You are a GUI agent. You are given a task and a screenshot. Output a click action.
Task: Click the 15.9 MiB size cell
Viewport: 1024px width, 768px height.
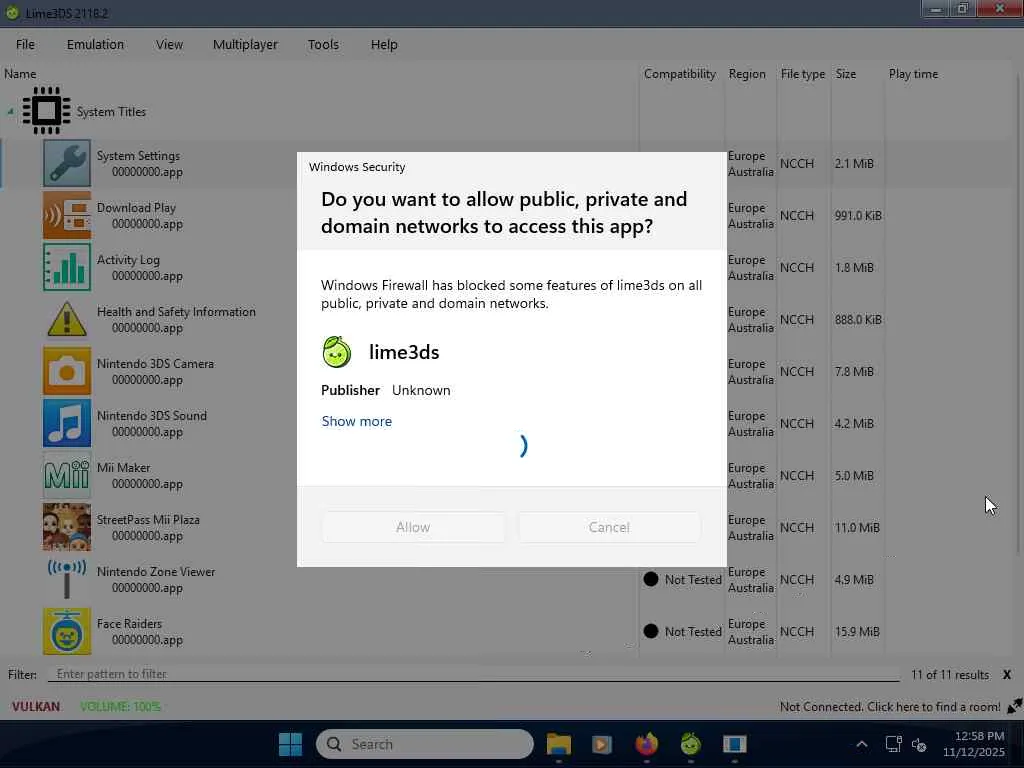tap(857, 632)
